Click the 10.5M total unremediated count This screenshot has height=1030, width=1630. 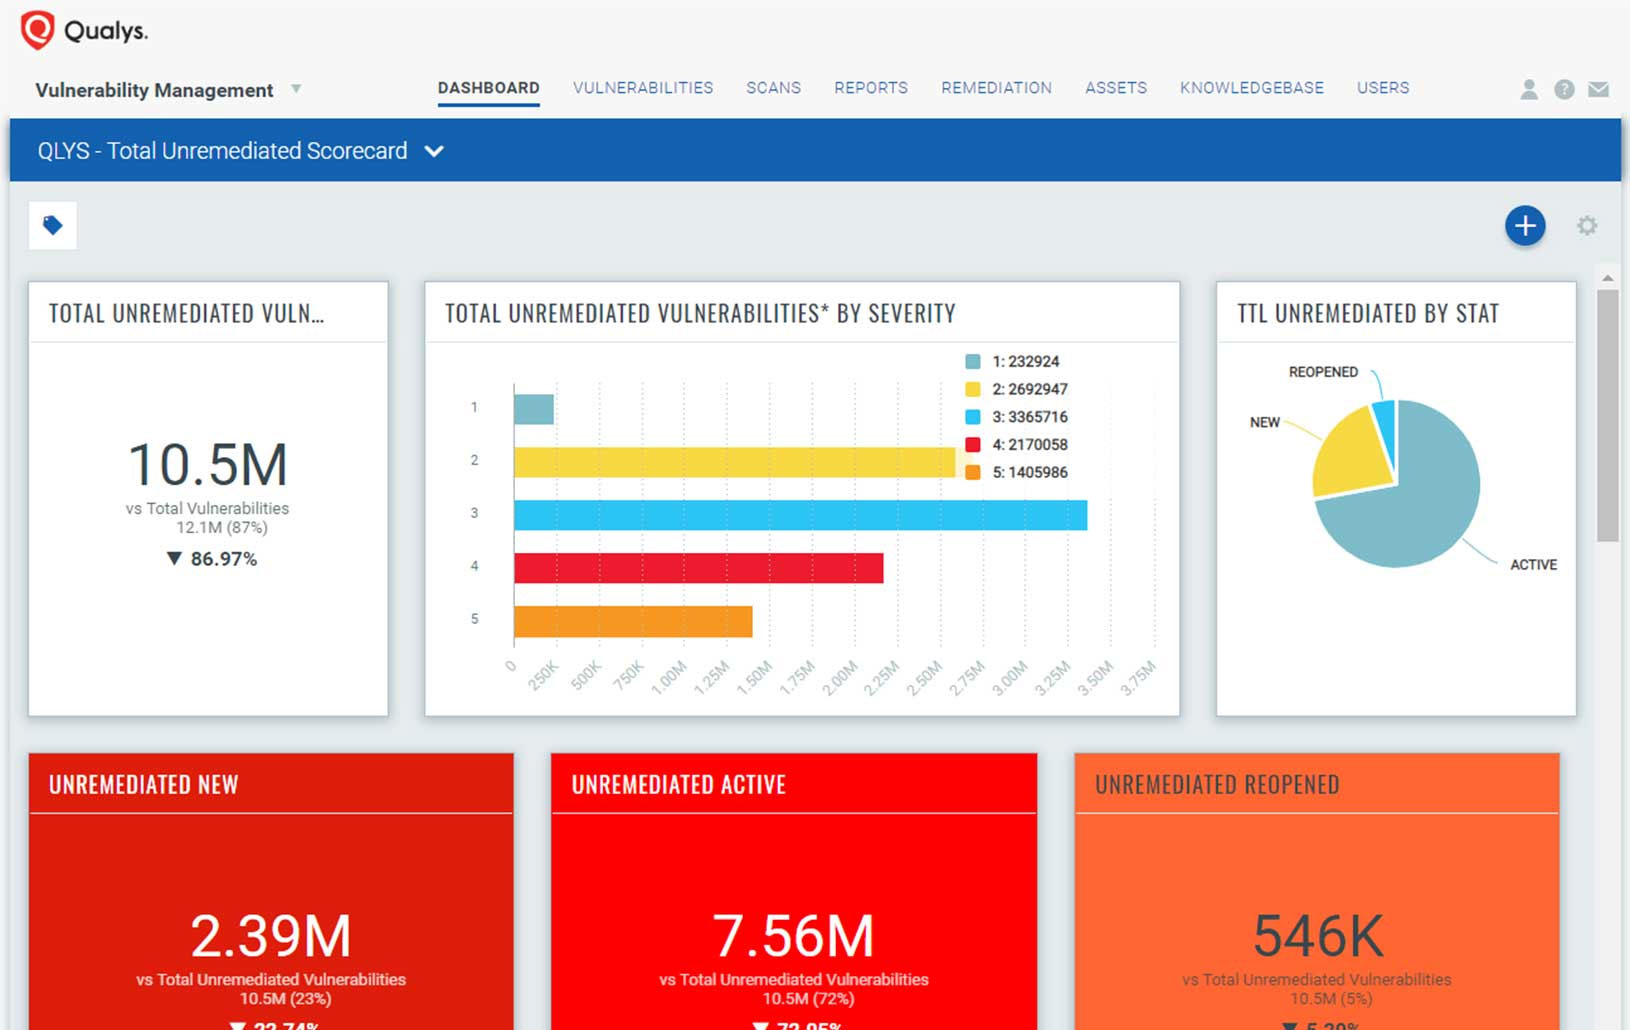click(208, 465)
